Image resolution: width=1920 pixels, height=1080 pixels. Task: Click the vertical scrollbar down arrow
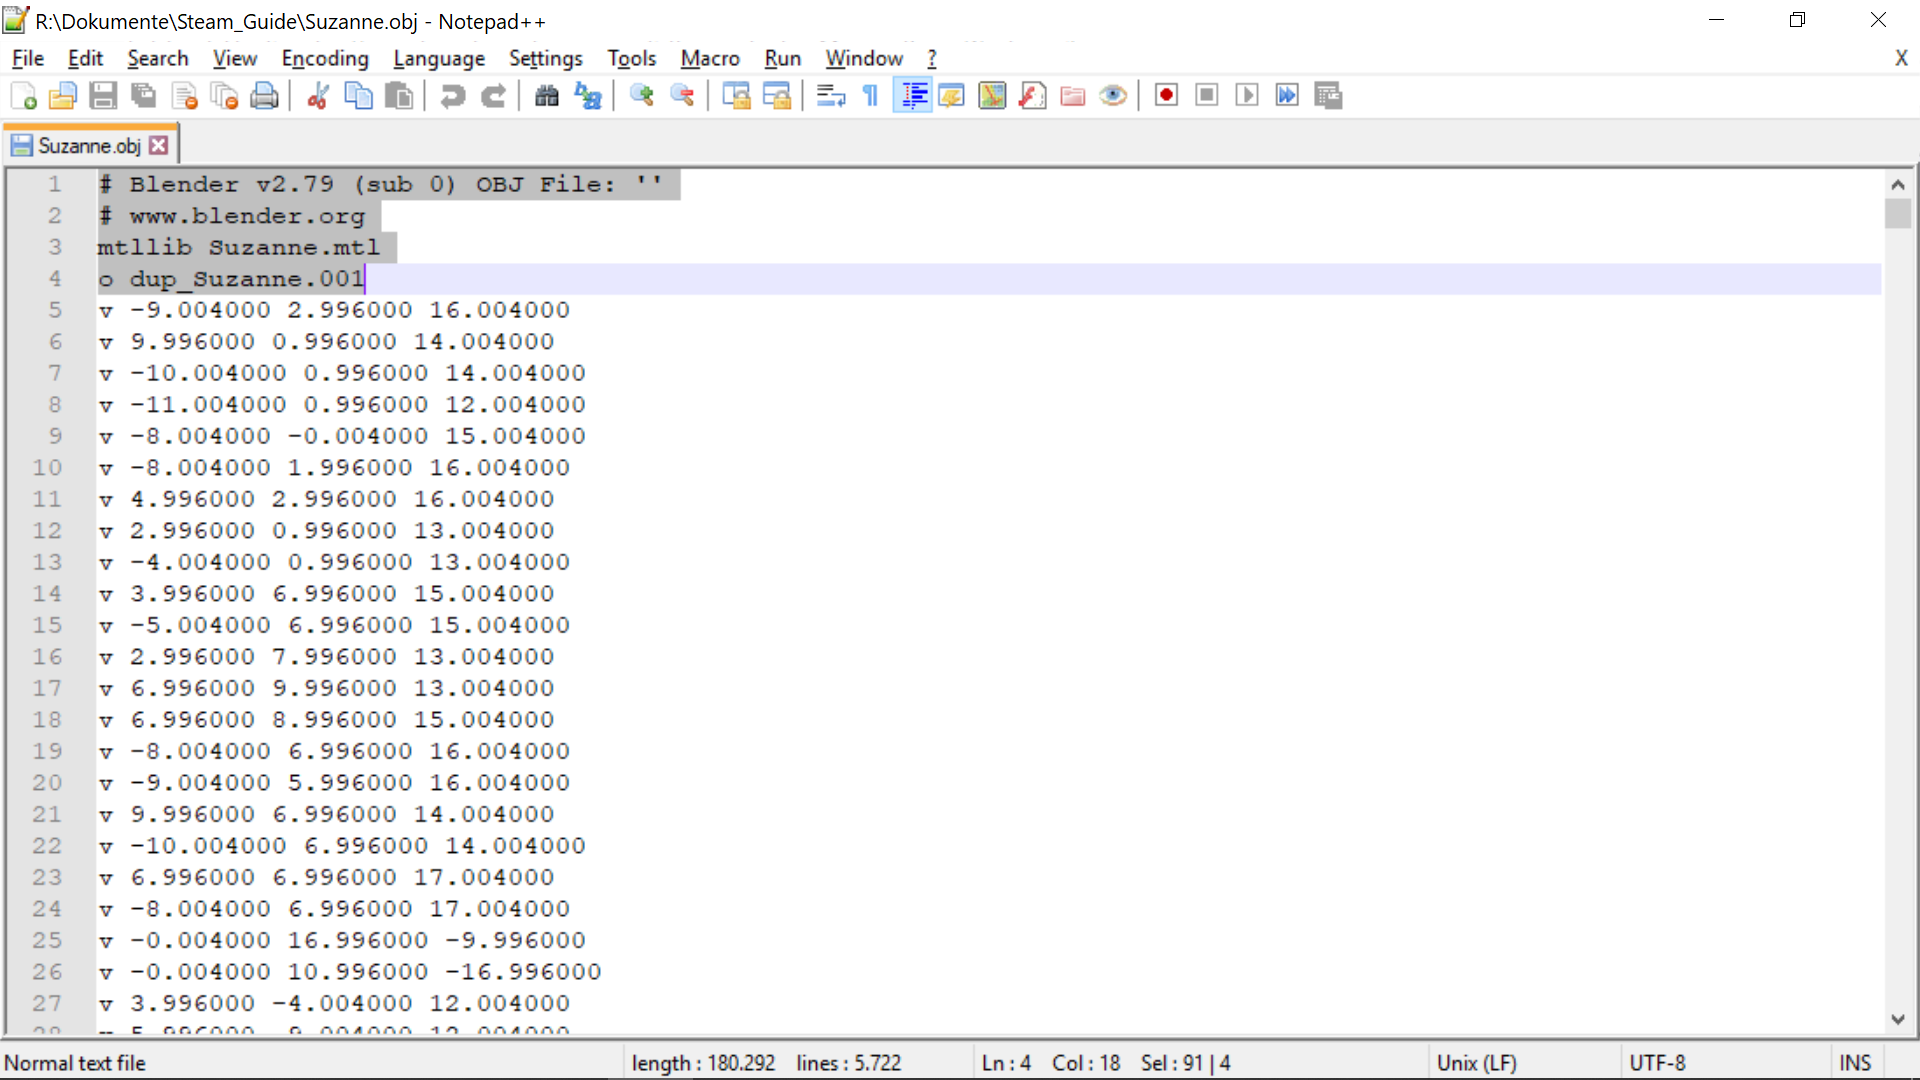1897,1019
